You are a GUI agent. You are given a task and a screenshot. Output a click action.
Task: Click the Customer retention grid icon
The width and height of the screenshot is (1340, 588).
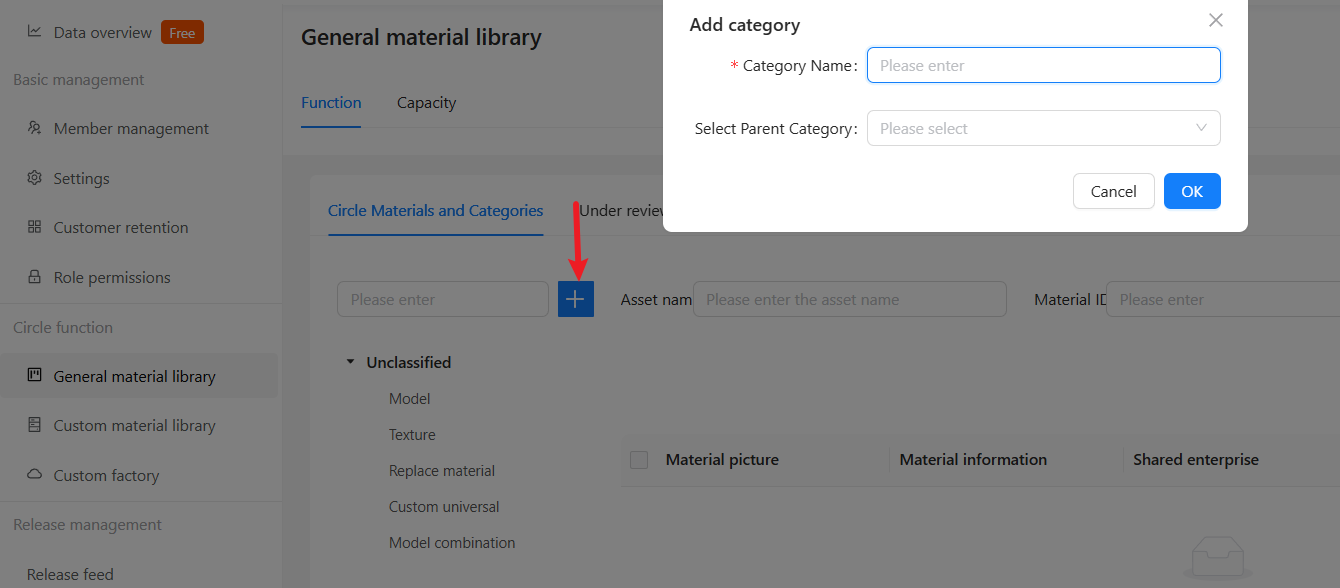34,227
